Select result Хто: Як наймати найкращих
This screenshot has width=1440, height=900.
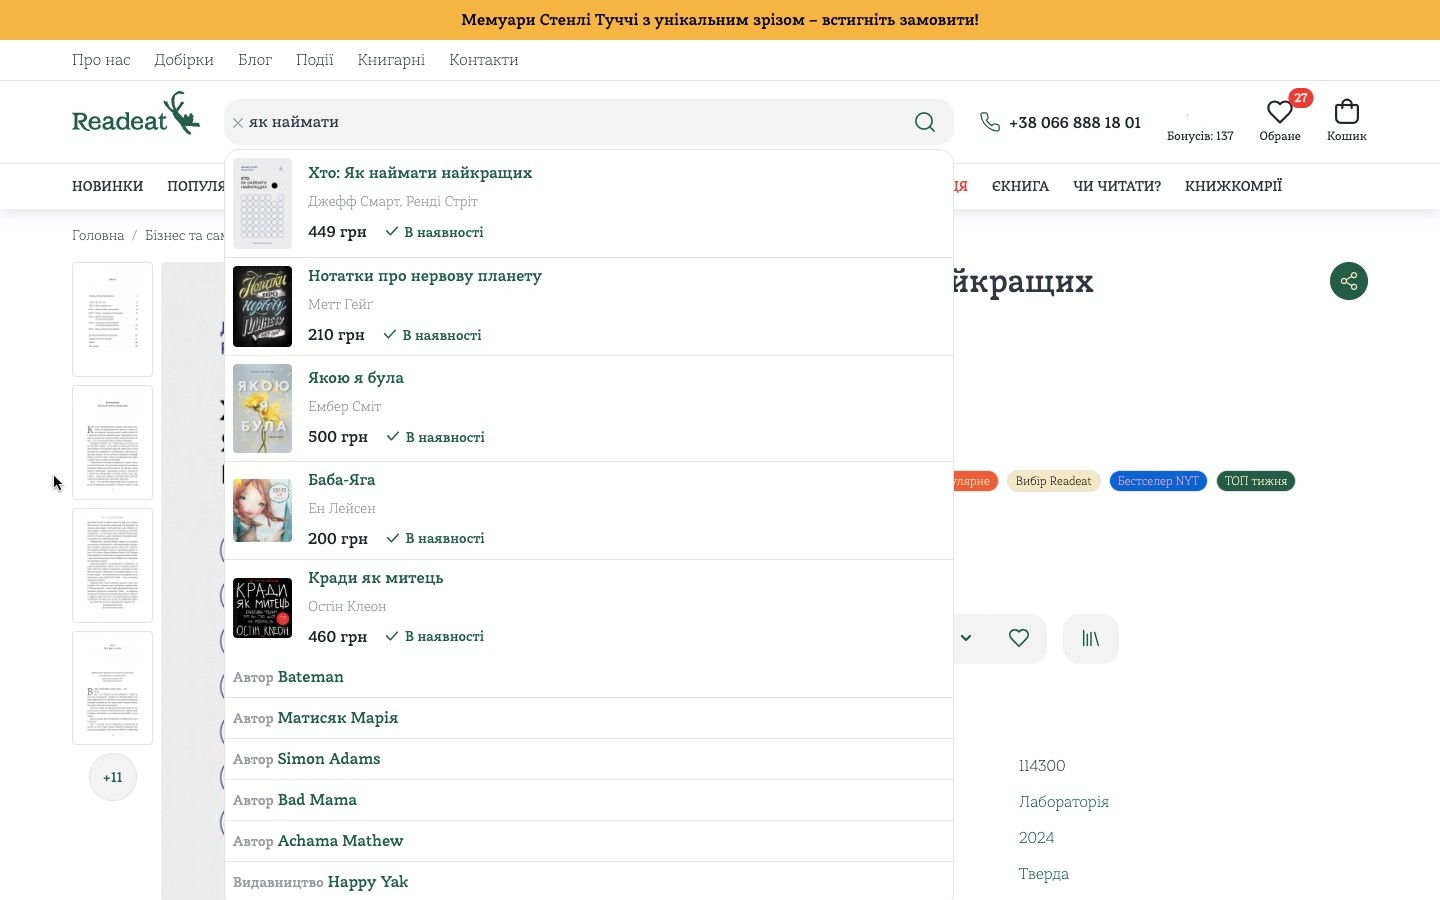pos(420,173)
